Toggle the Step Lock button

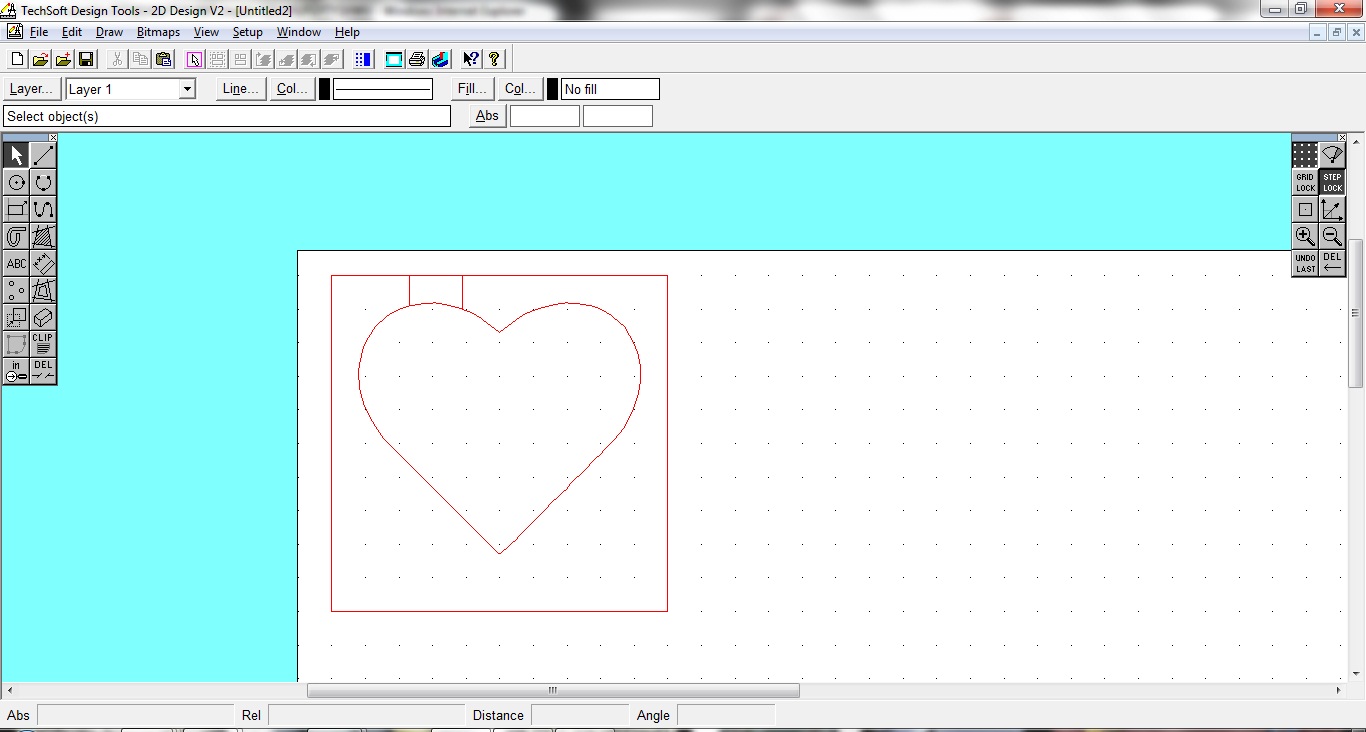click(1332, 182)
